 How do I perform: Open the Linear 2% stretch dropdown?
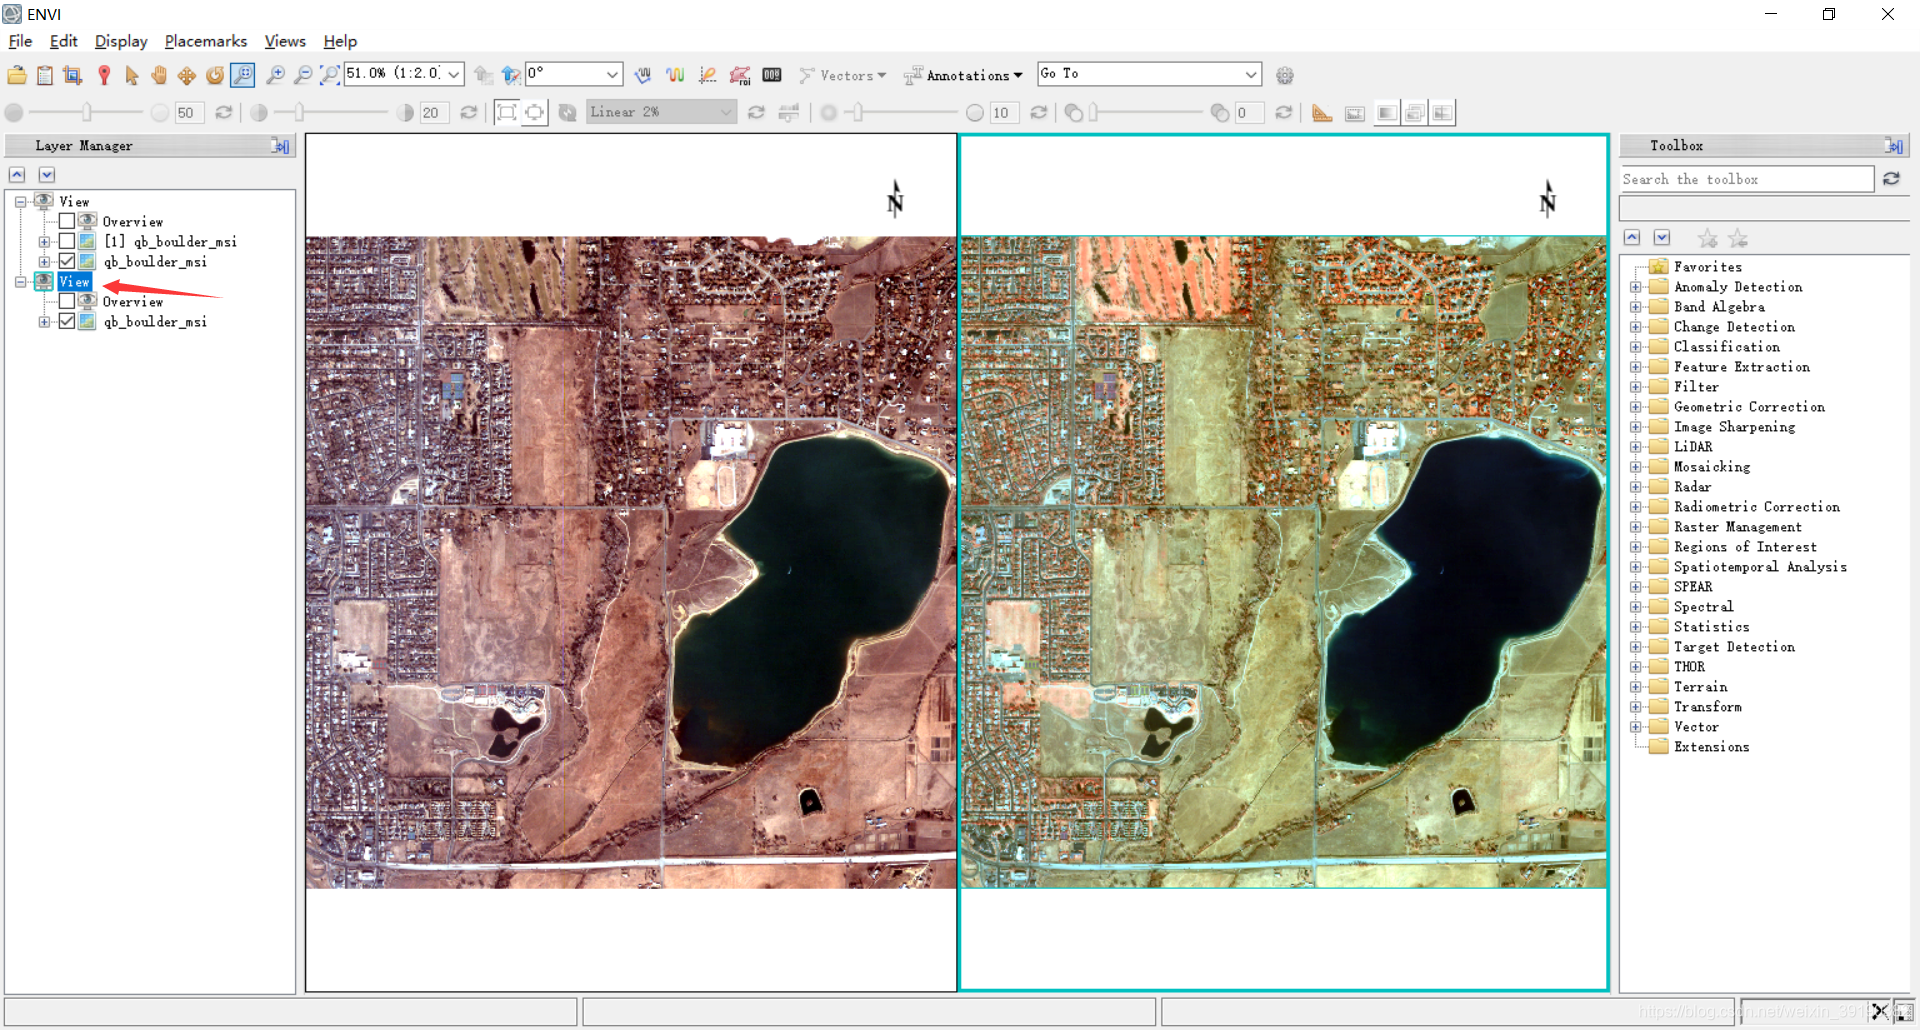tap(726, 112)
